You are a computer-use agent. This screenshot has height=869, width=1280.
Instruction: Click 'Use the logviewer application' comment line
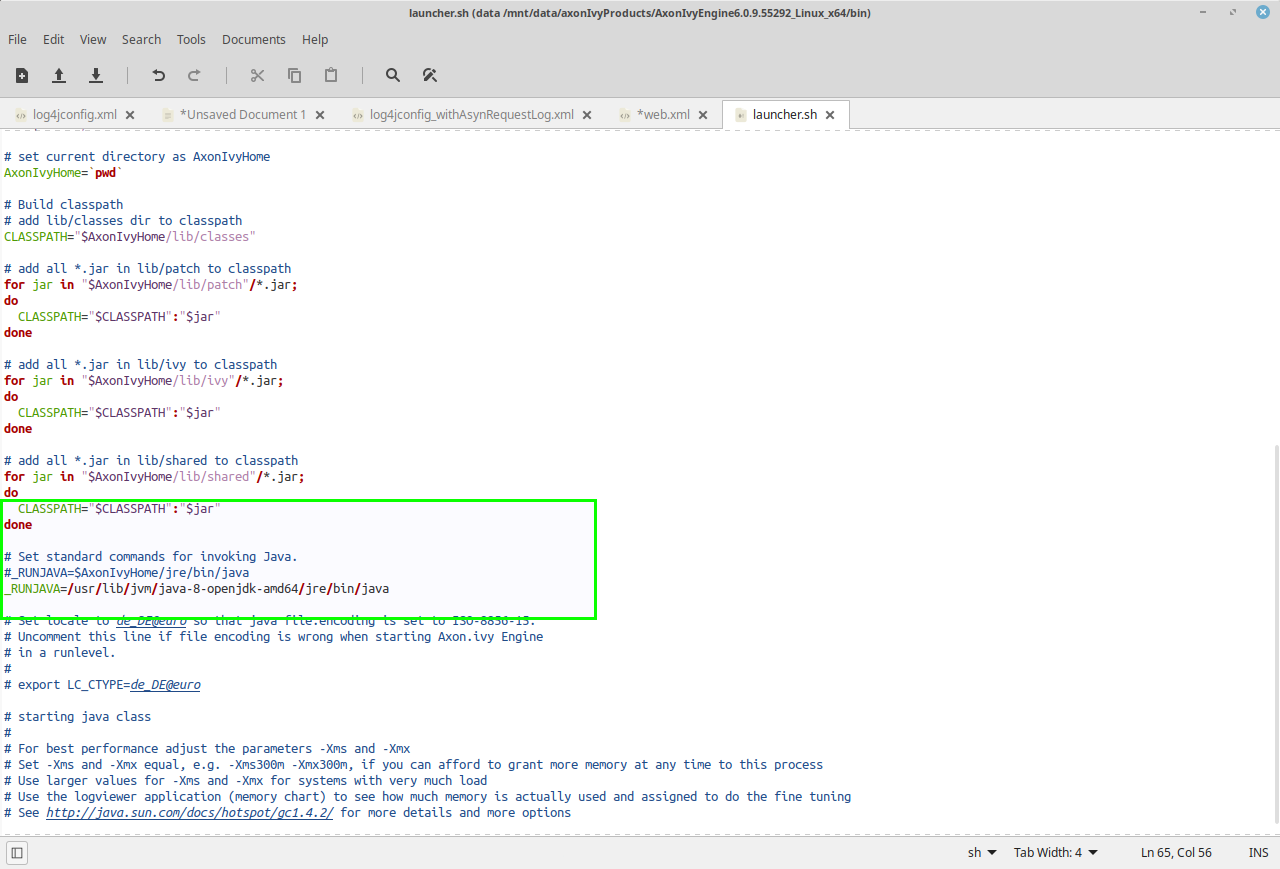pyautogui.click(x=428, y=797)
